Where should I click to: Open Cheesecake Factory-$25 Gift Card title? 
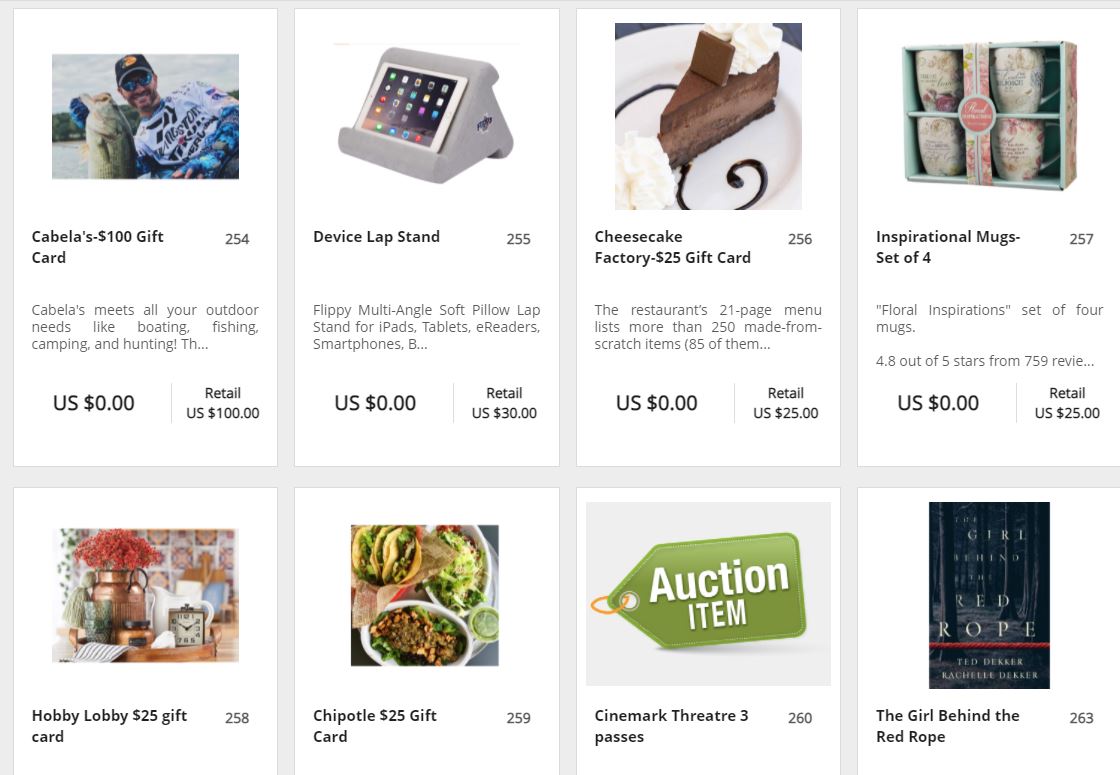672,247
